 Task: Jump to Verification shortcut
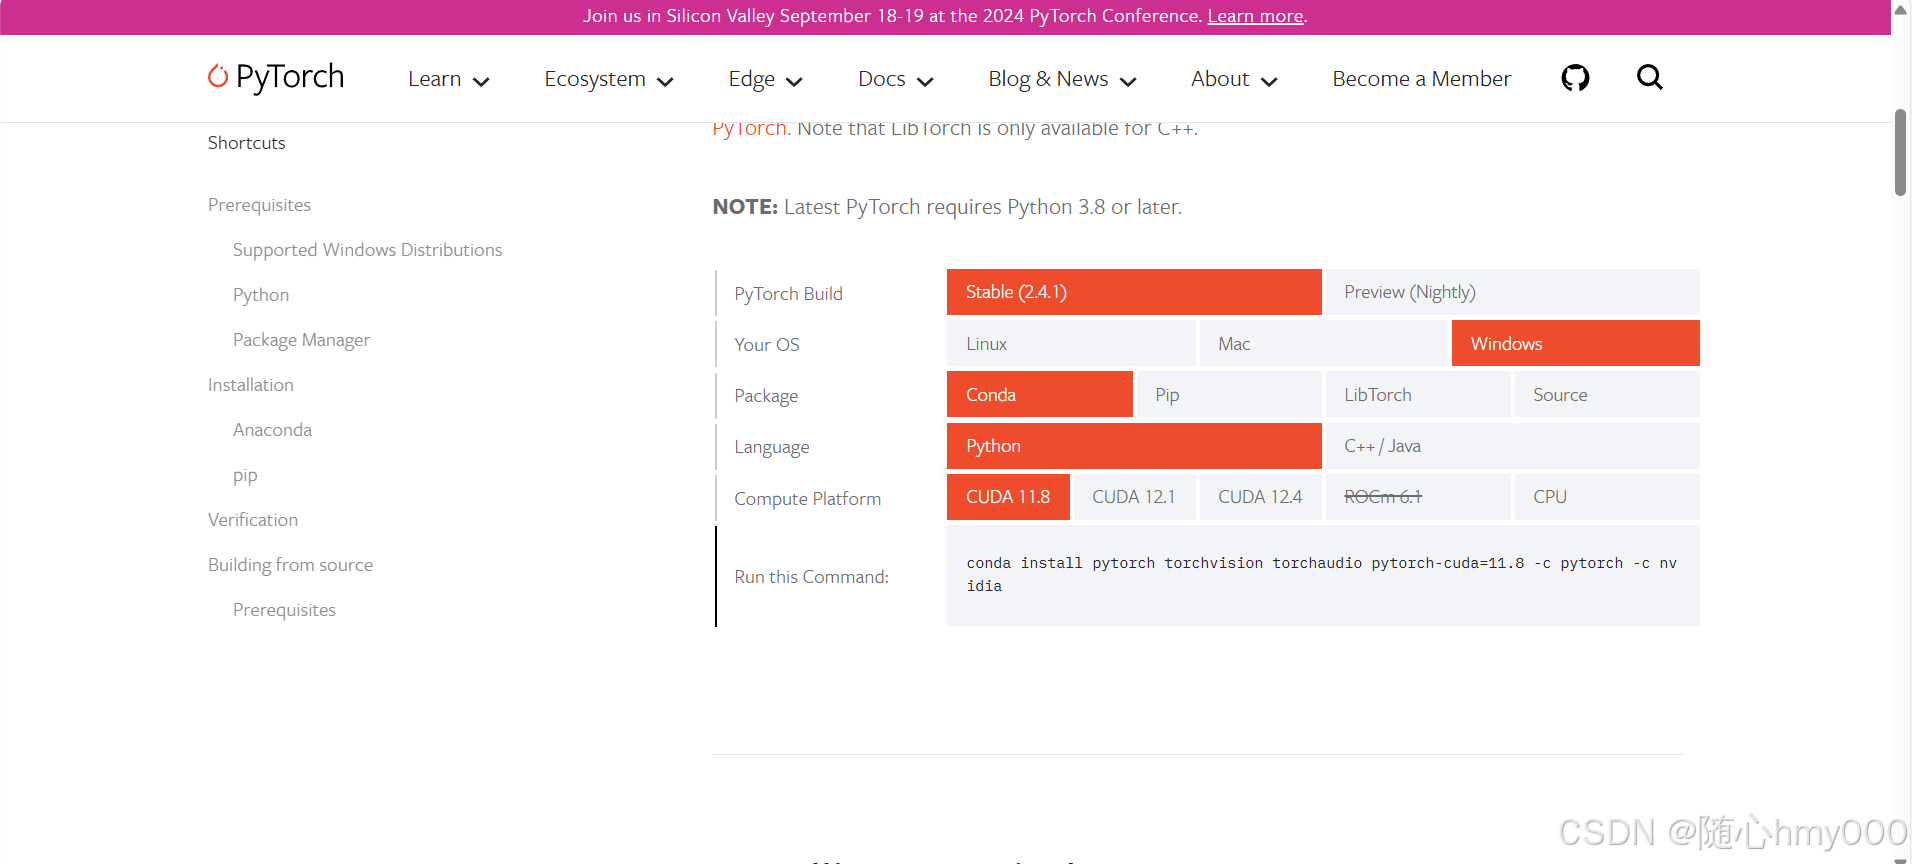coord(252,520)
